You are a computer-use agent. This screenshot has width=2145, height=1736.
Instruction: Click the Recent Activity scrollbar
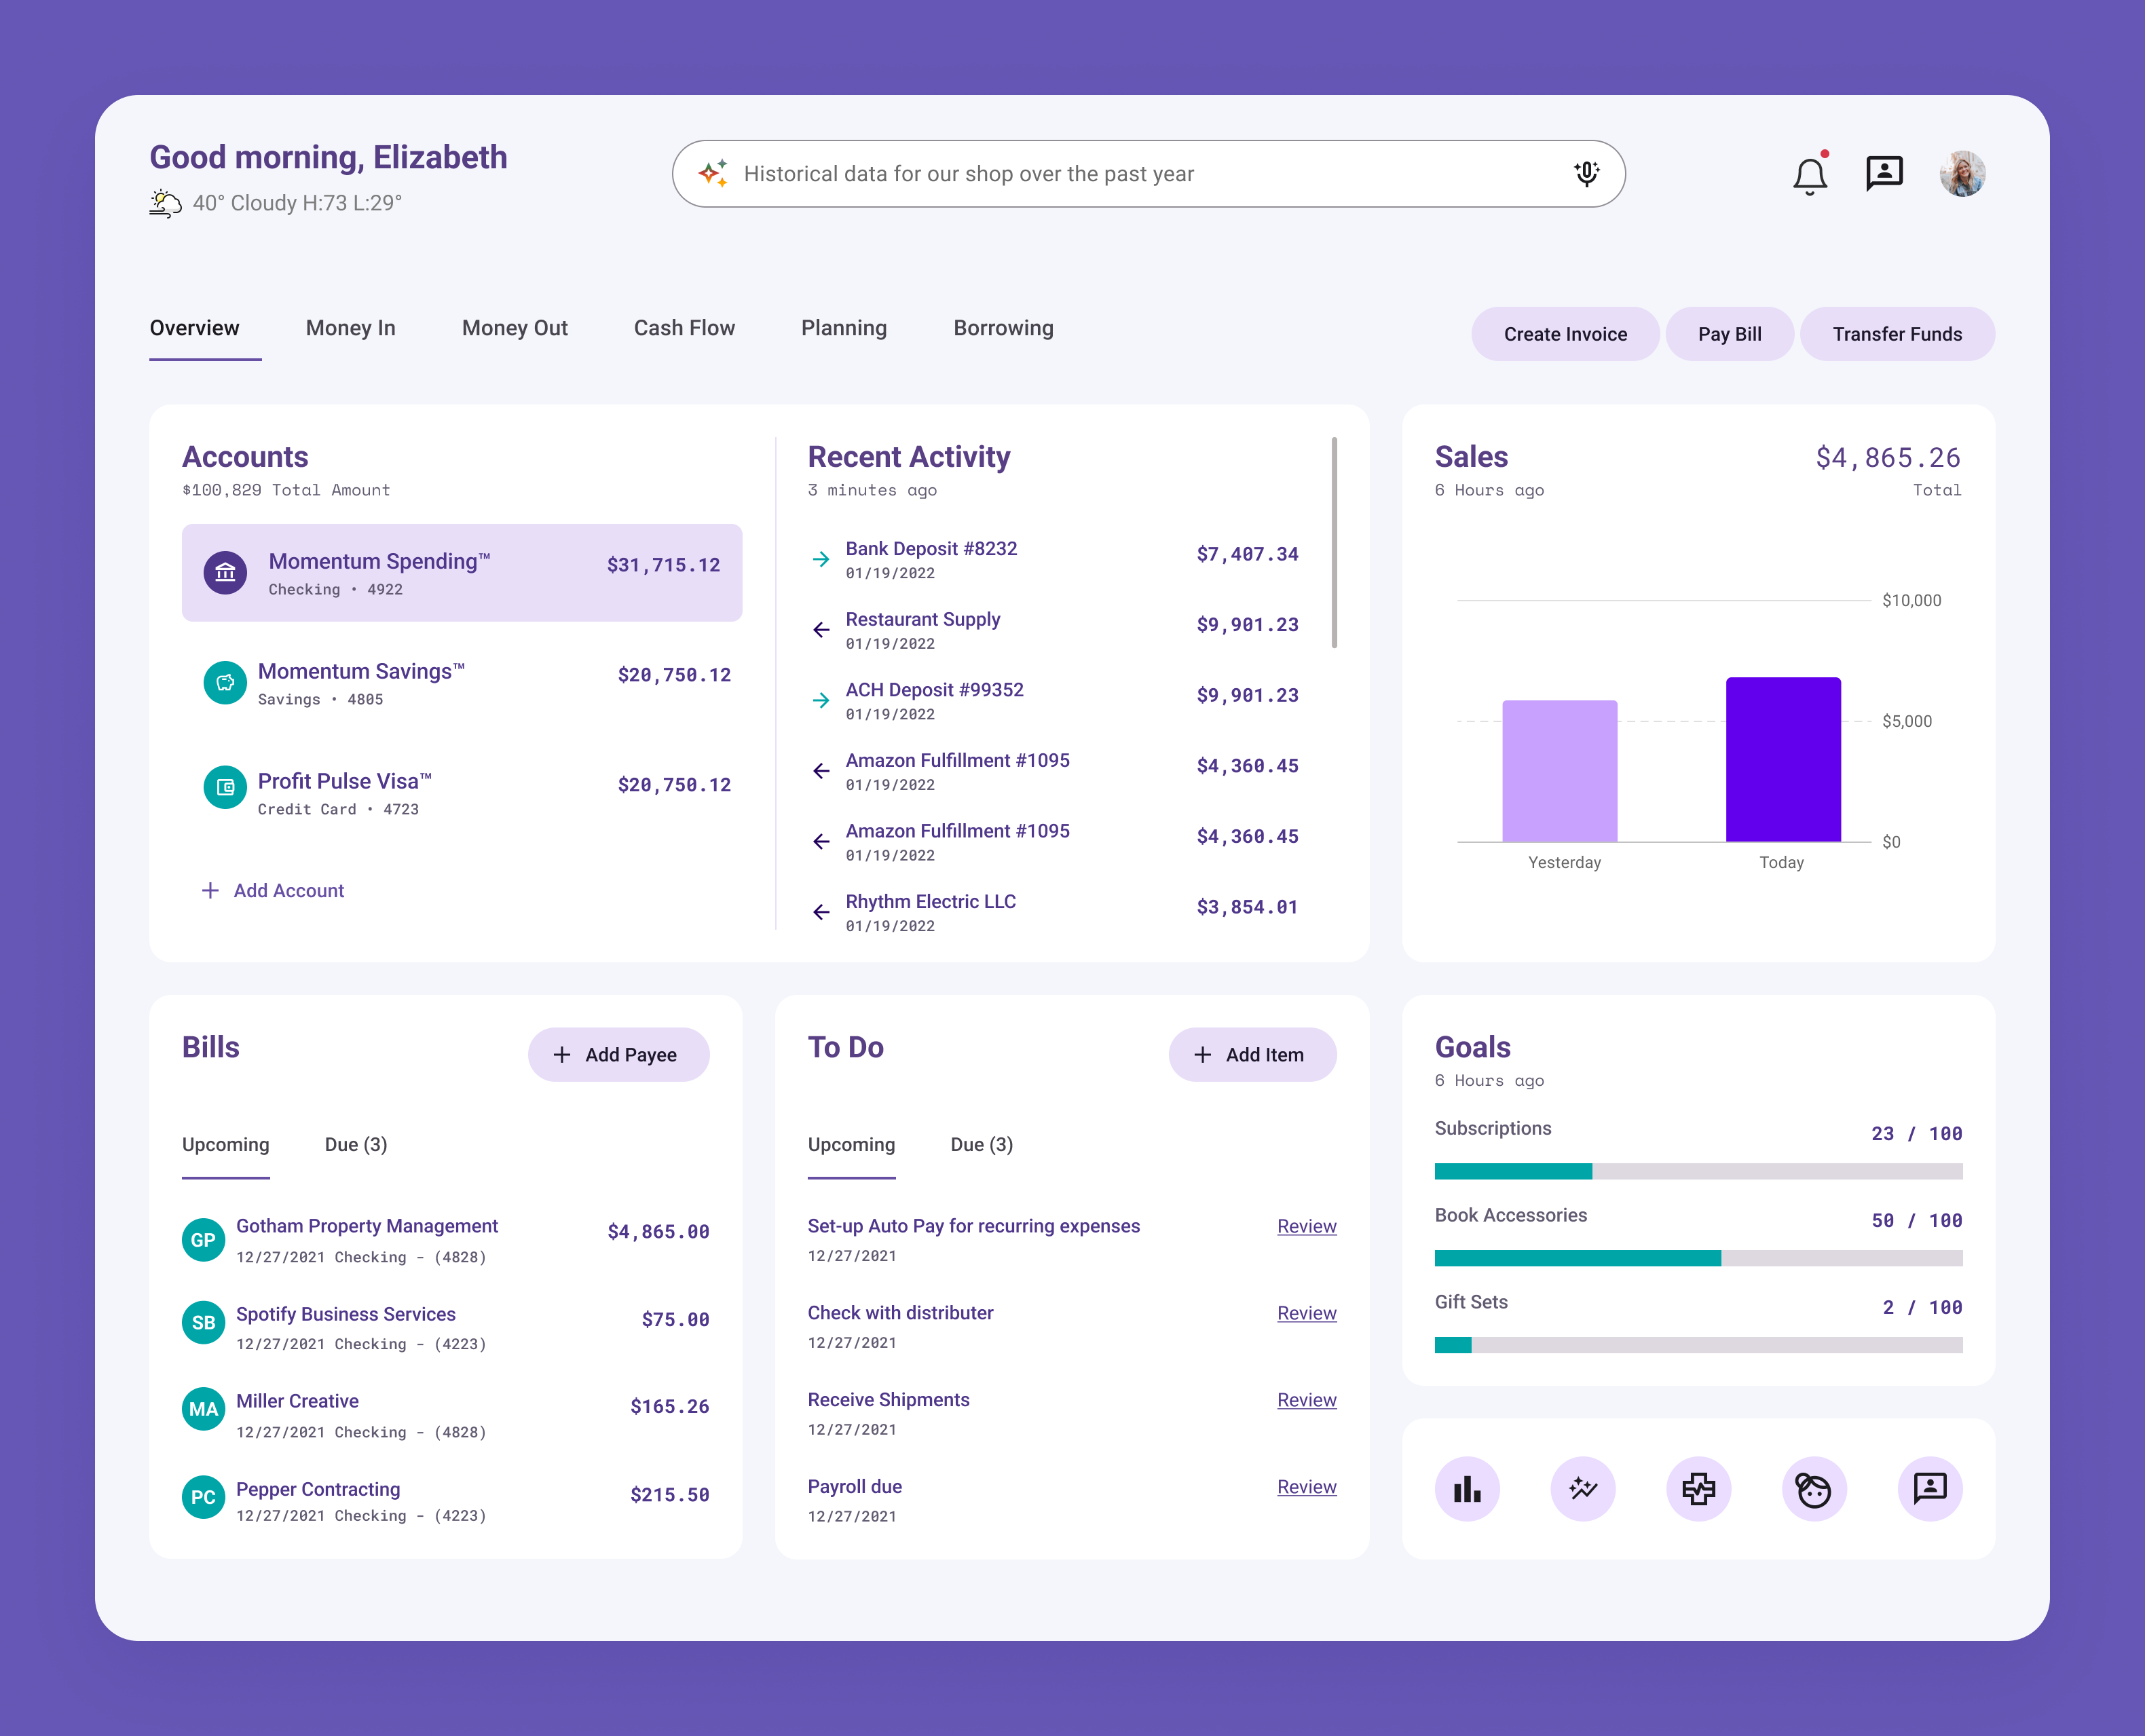click(x=1334, y=543)
